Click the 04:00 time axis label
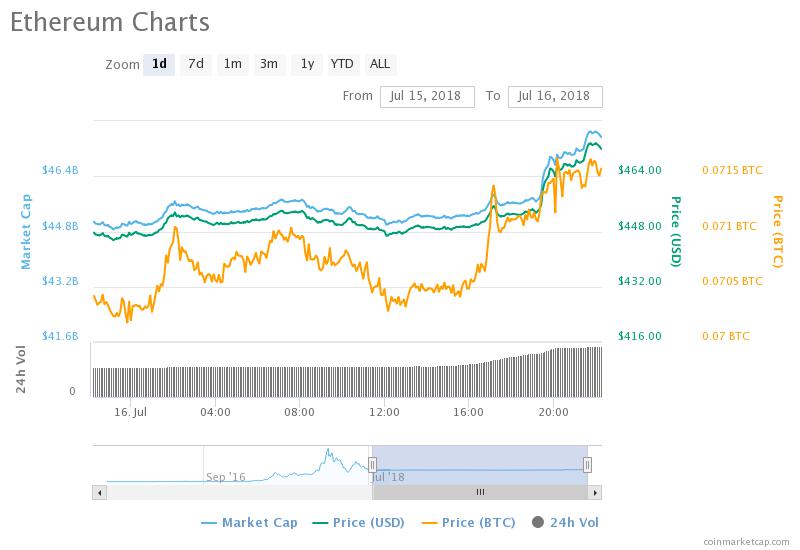 [215, 412]
